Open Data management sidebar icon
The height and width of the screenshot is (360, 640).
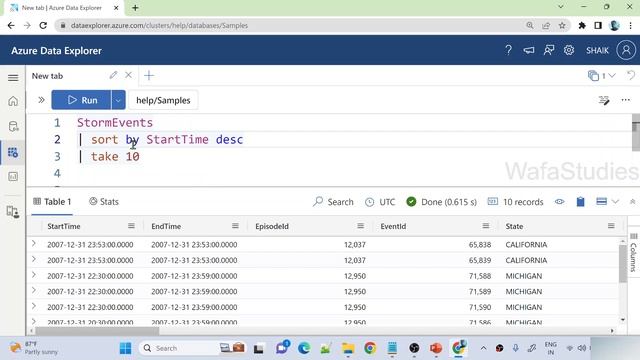click(13, 126)
